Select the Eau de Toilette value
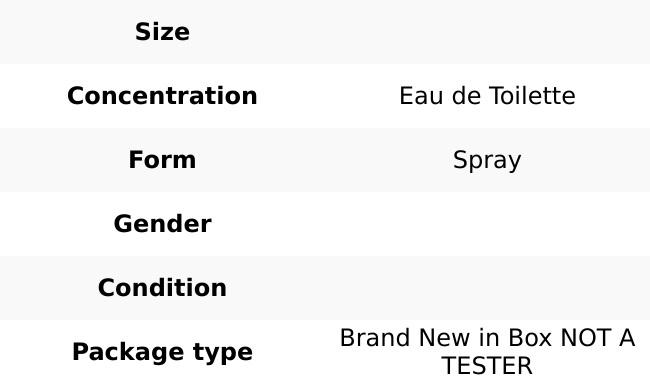This screenshot has width=650, height=384. pos(488,96)
